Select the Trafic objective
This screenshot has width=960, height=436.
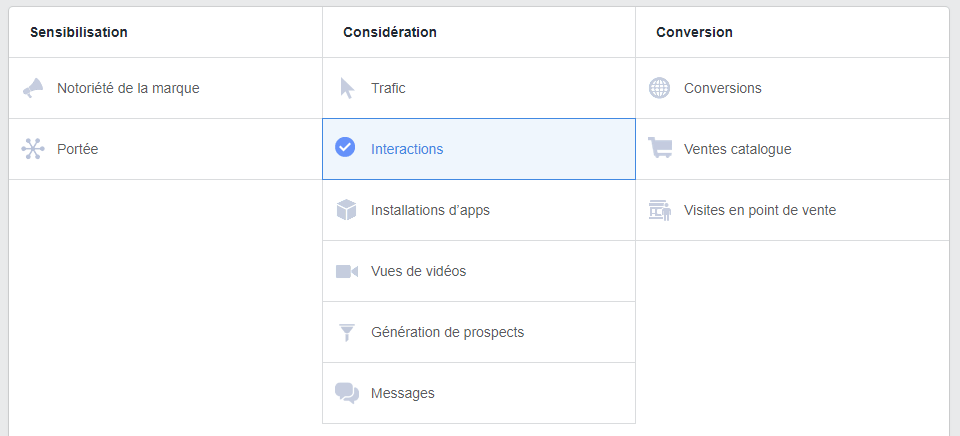[388, 88]
